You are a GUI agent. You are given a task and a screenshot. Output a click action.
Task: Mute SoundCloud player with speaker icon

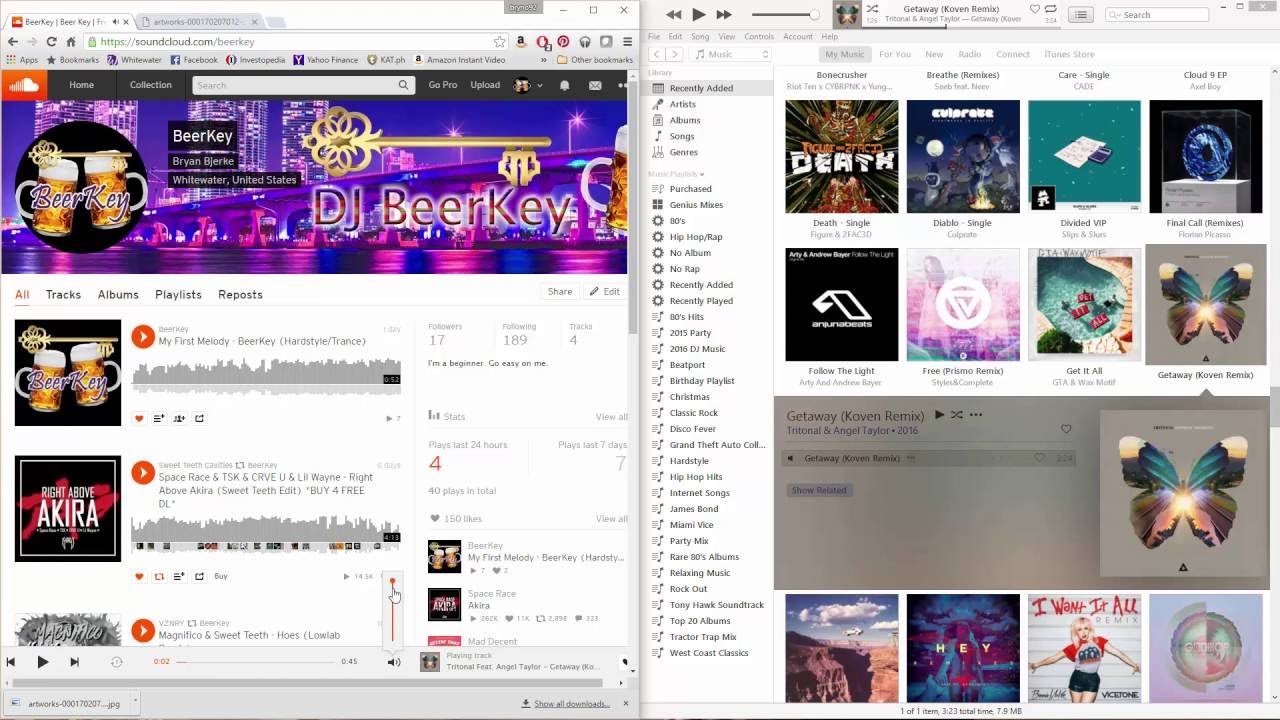point(393,662)
